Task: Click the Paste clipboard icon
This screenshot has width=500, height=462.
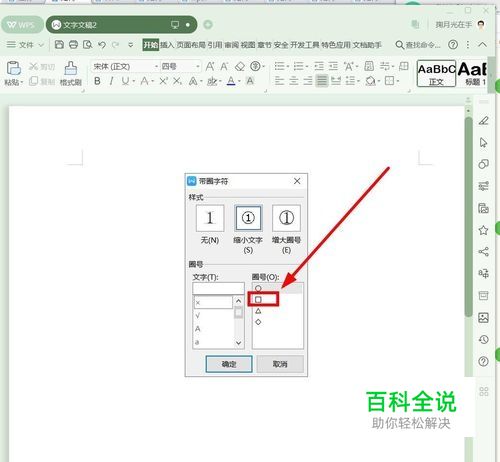Action: [x=14, y=68]
